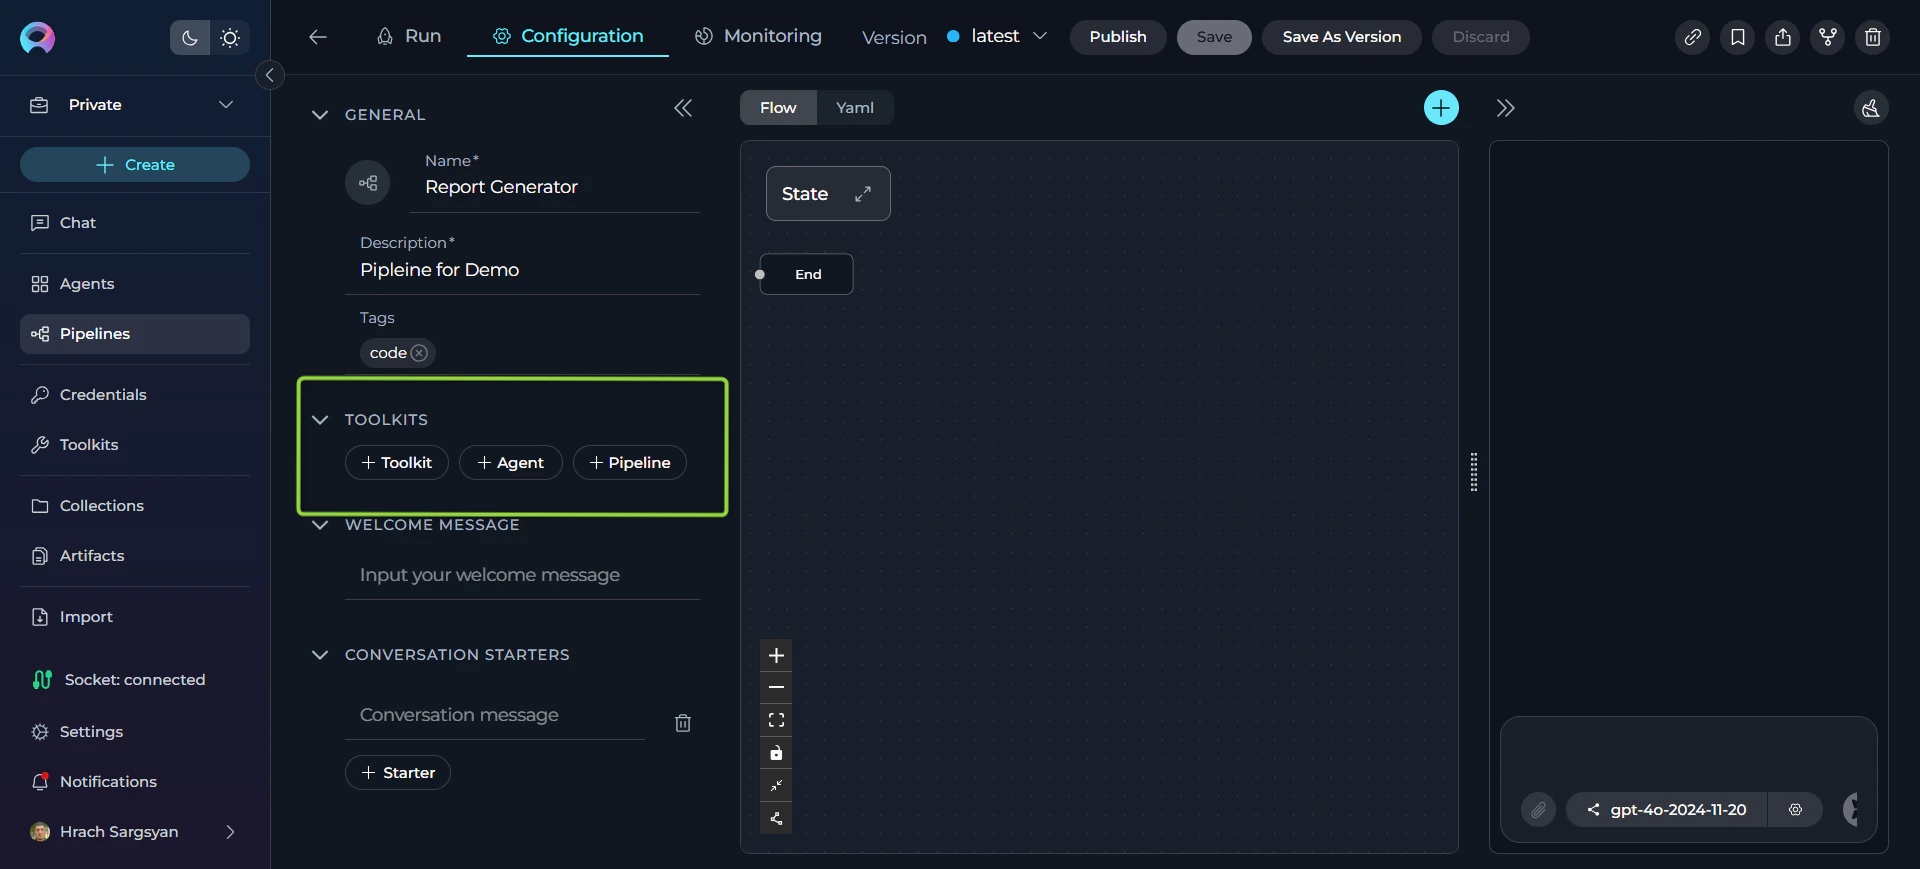1920x869 pixels.
Task: Open Artifacts in the sidebar
Action: (135, 556)
